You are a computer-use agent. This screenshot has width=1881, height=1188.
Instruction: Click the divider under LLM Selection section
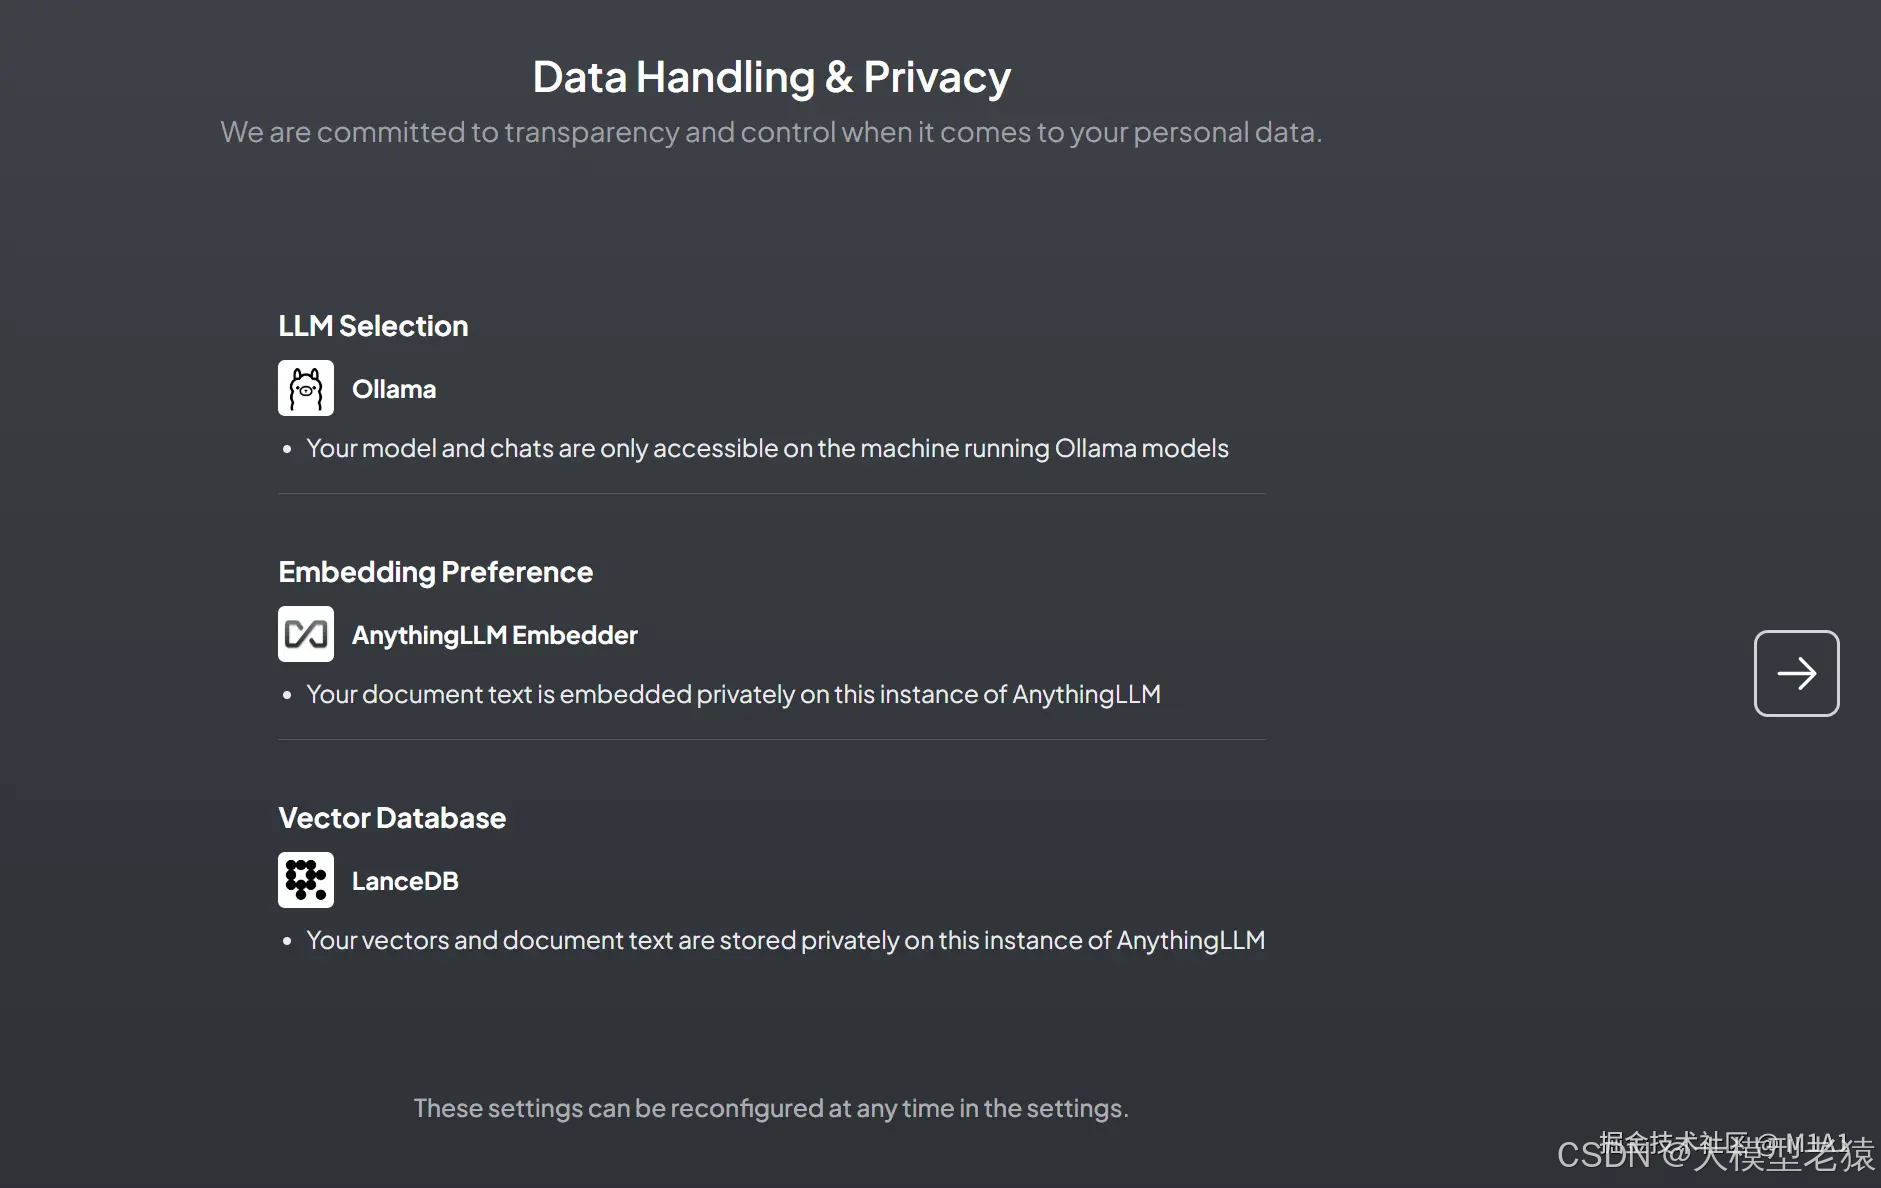click(772, 493)
